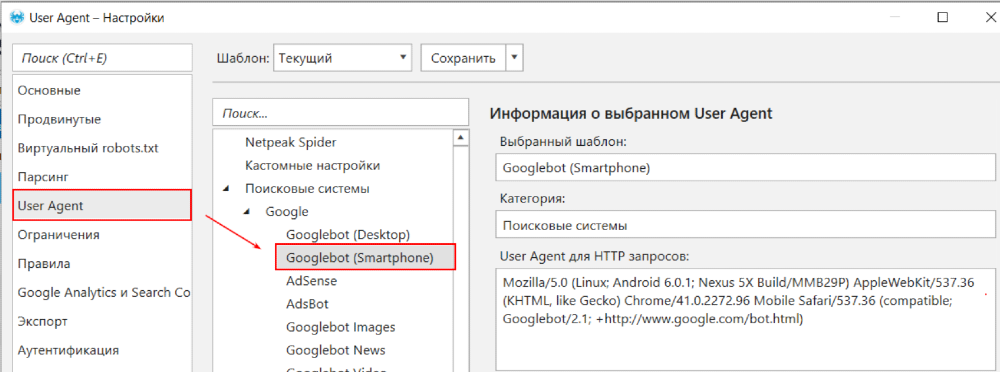Screen dimensions: 1000x372
Task: Open the Продвинутые settings section
Action: click(103, 119)
